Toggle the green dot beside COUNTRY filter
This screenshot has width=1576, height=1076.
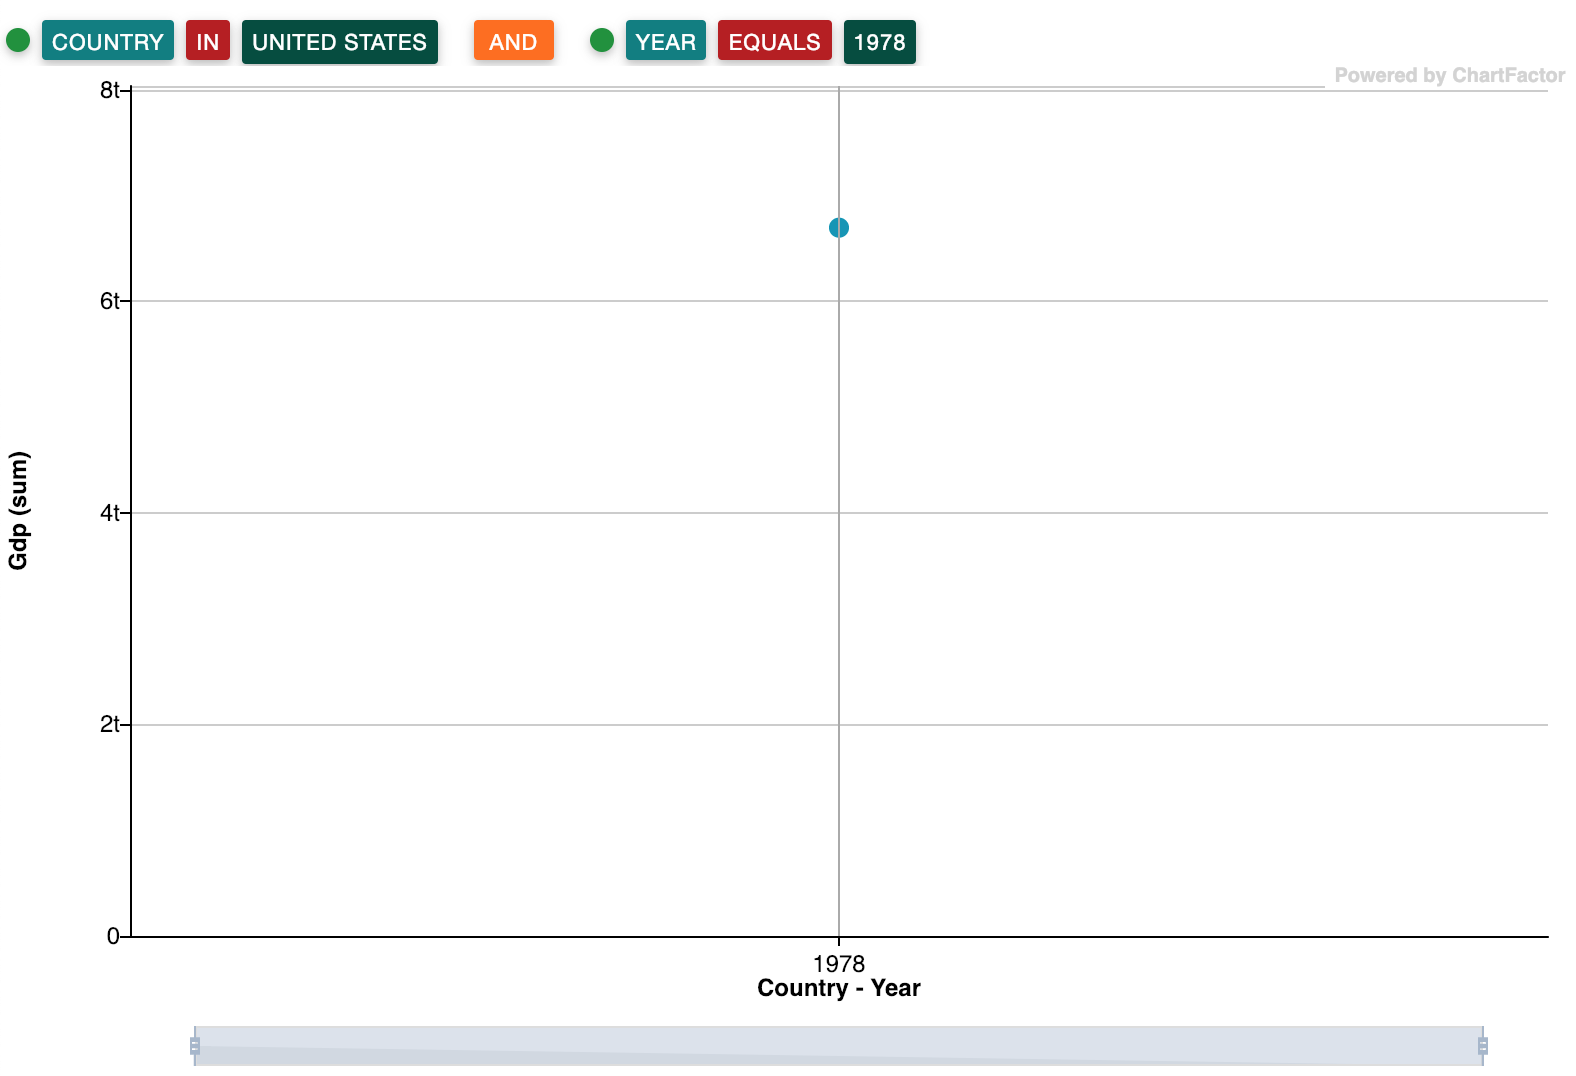tap(18, 41)
